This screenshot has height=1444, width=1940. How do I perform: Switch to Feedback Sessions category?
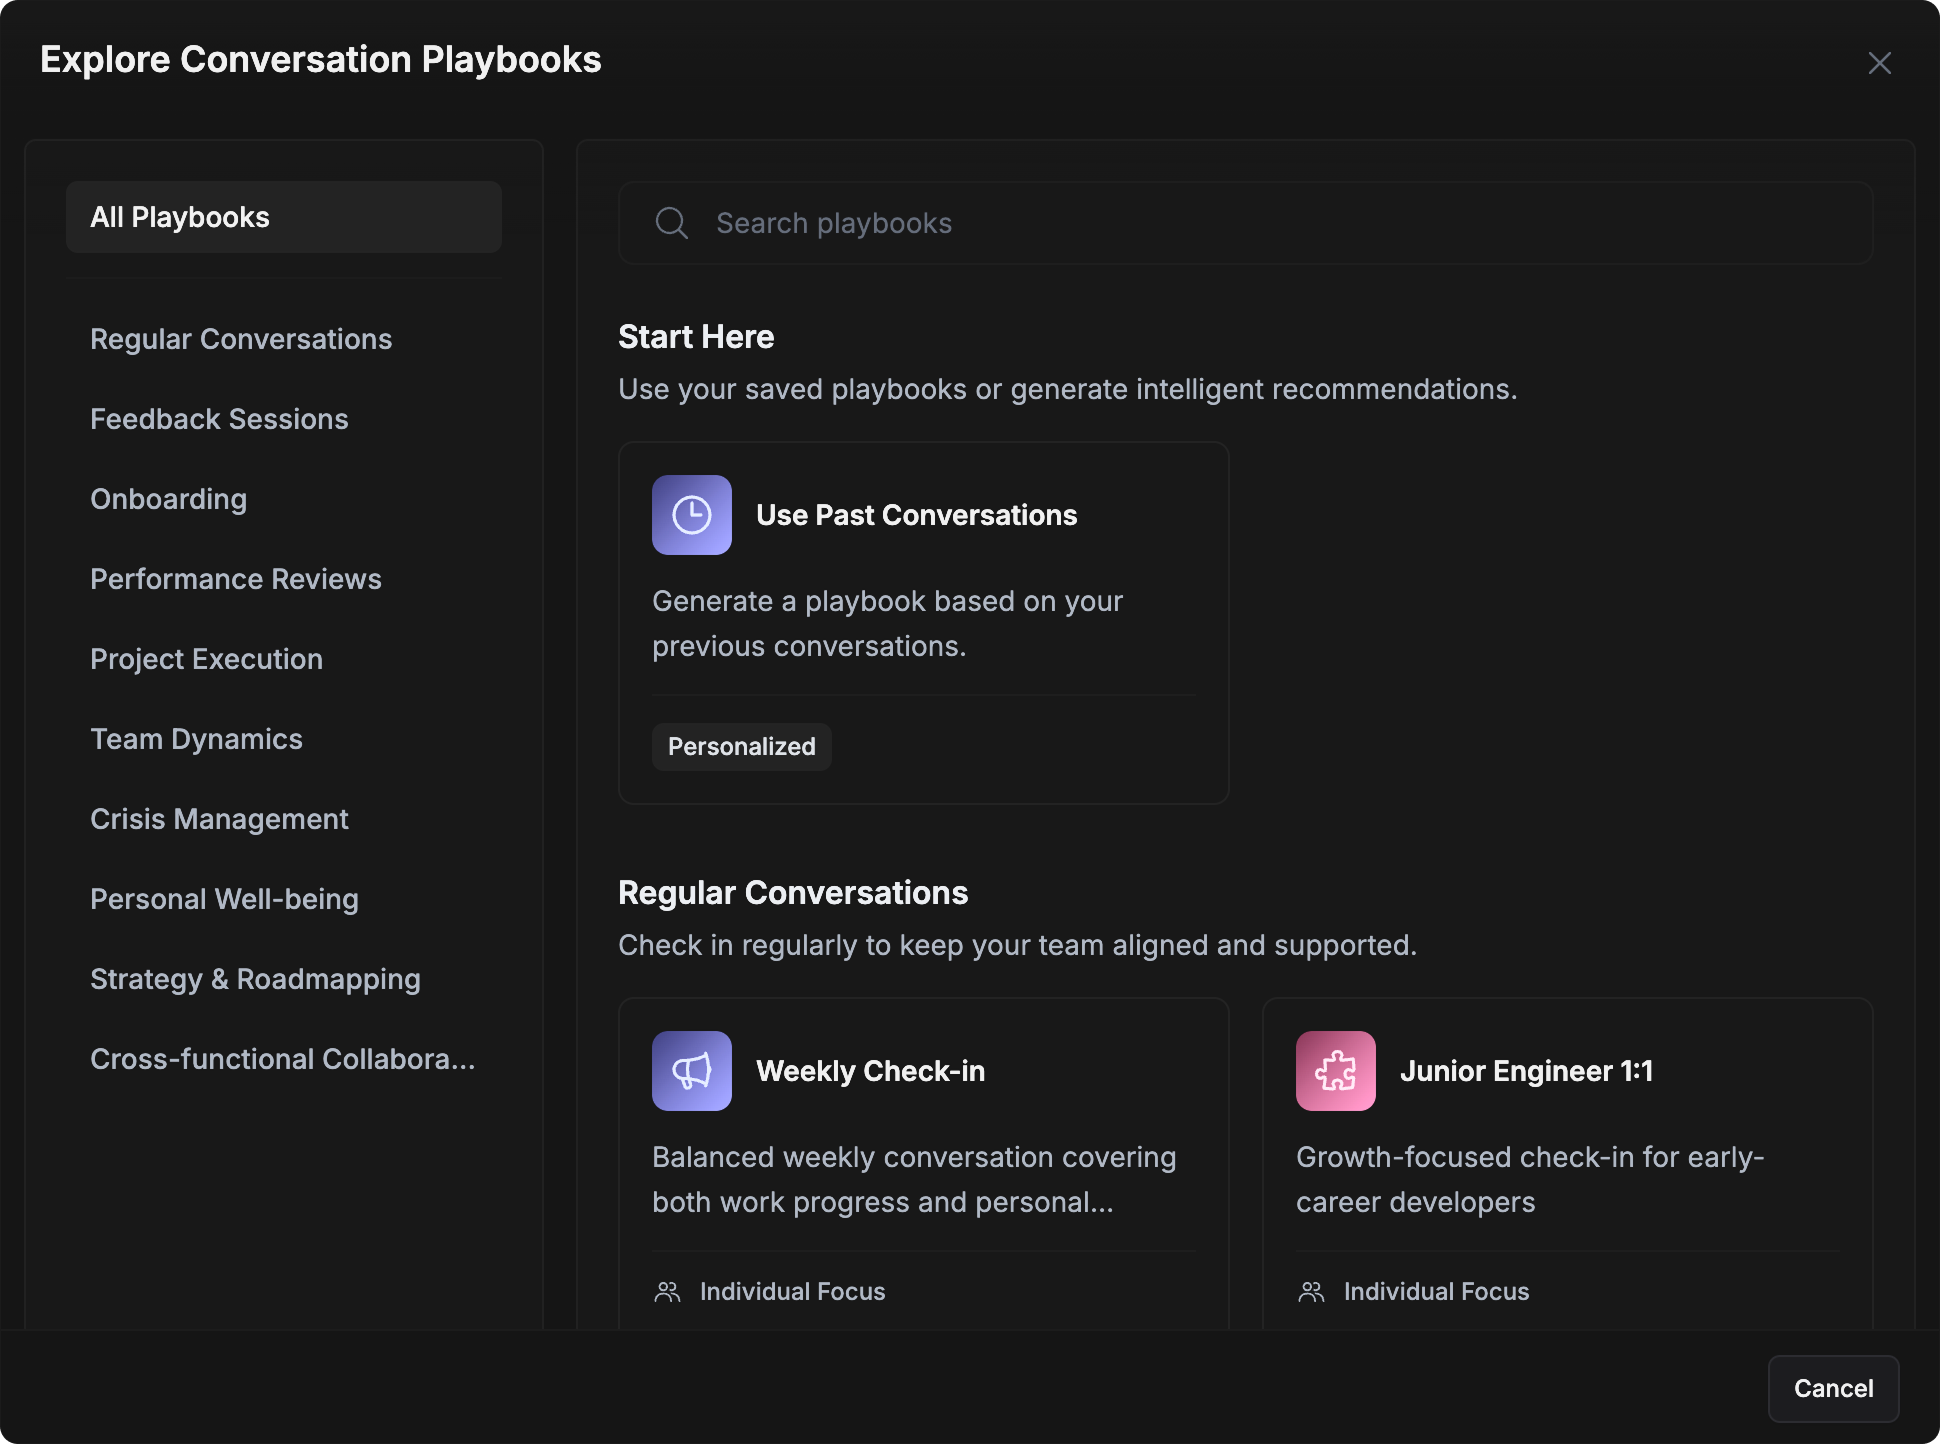(219, 419)
